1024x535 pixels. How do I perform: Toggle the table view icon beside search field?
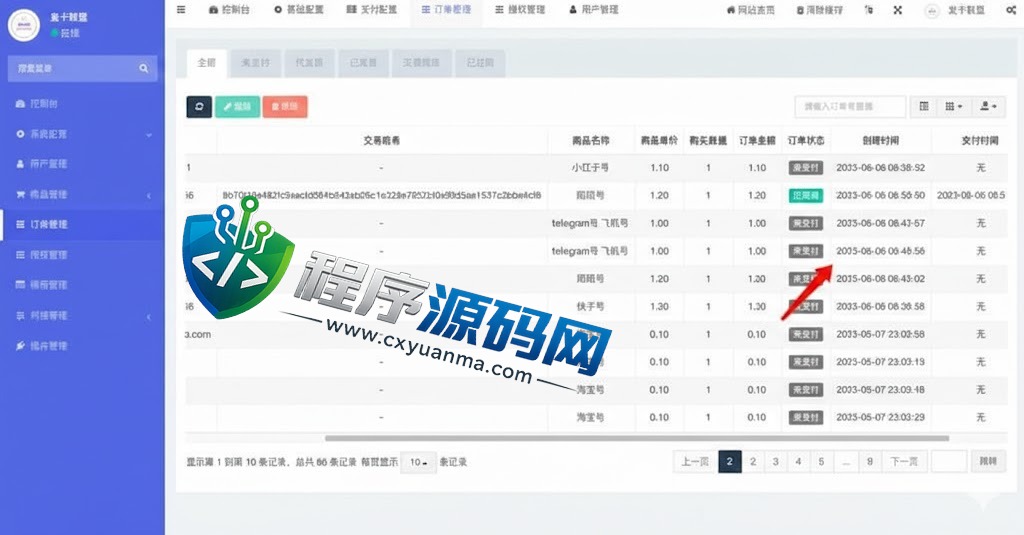click(924, 106)
